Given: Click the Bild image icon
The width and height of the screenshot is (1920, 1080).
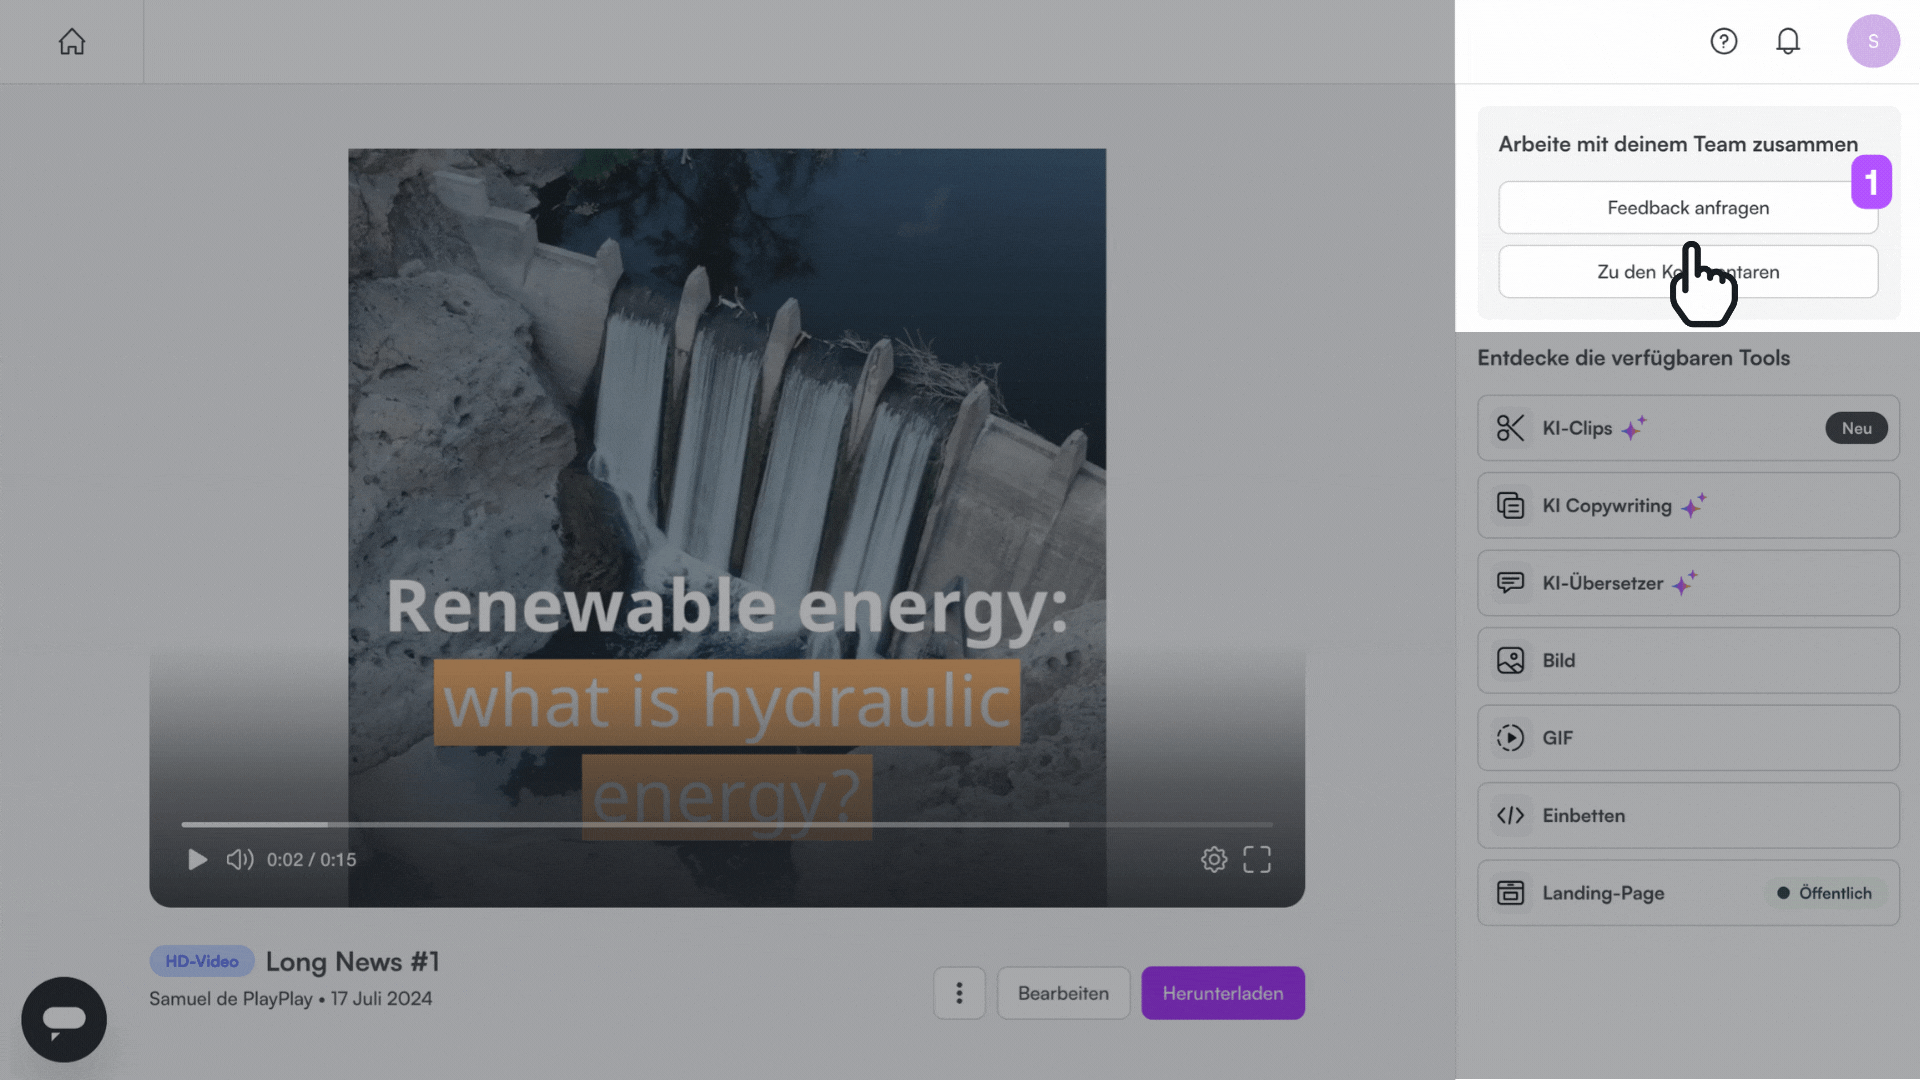Looking at the screenshot, I should tap(1510, 660).
